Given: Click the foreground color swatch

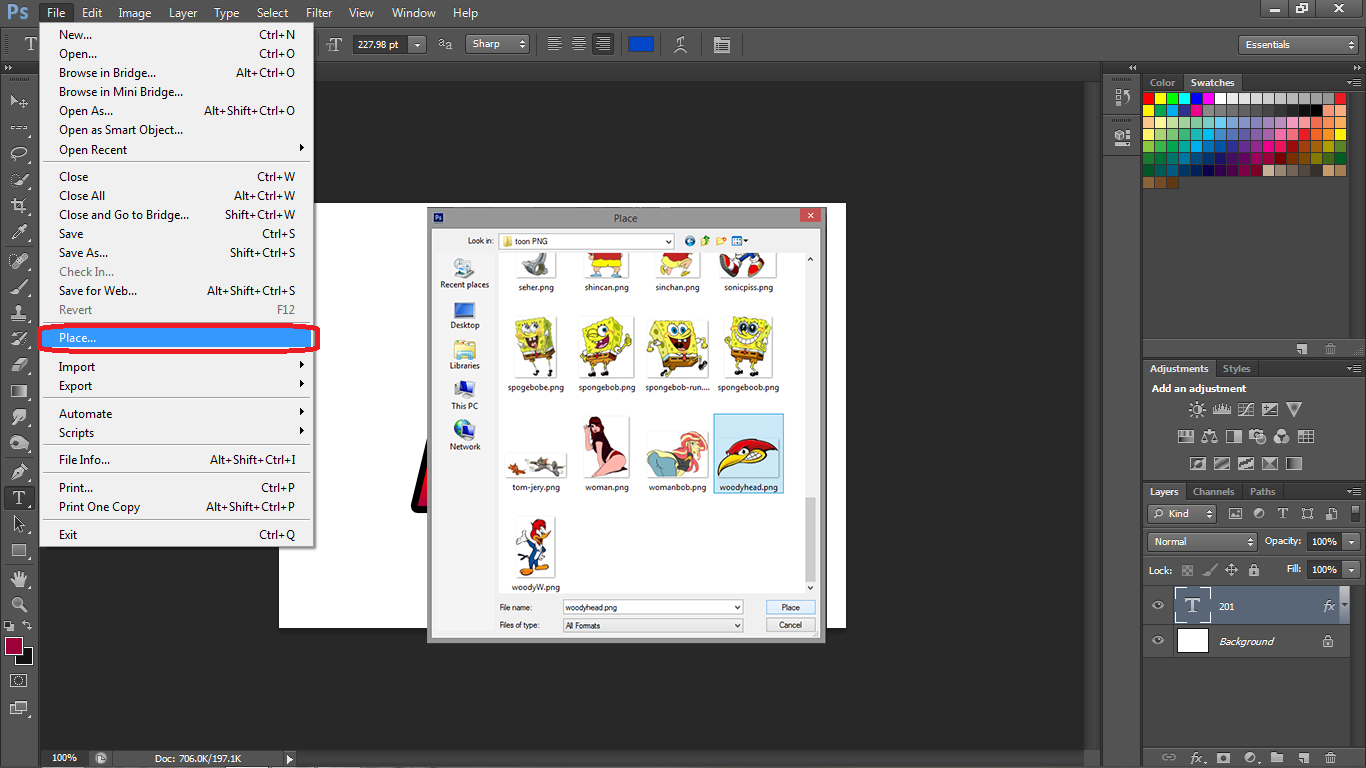Looking at the screenshot, I should pos(14,646).
